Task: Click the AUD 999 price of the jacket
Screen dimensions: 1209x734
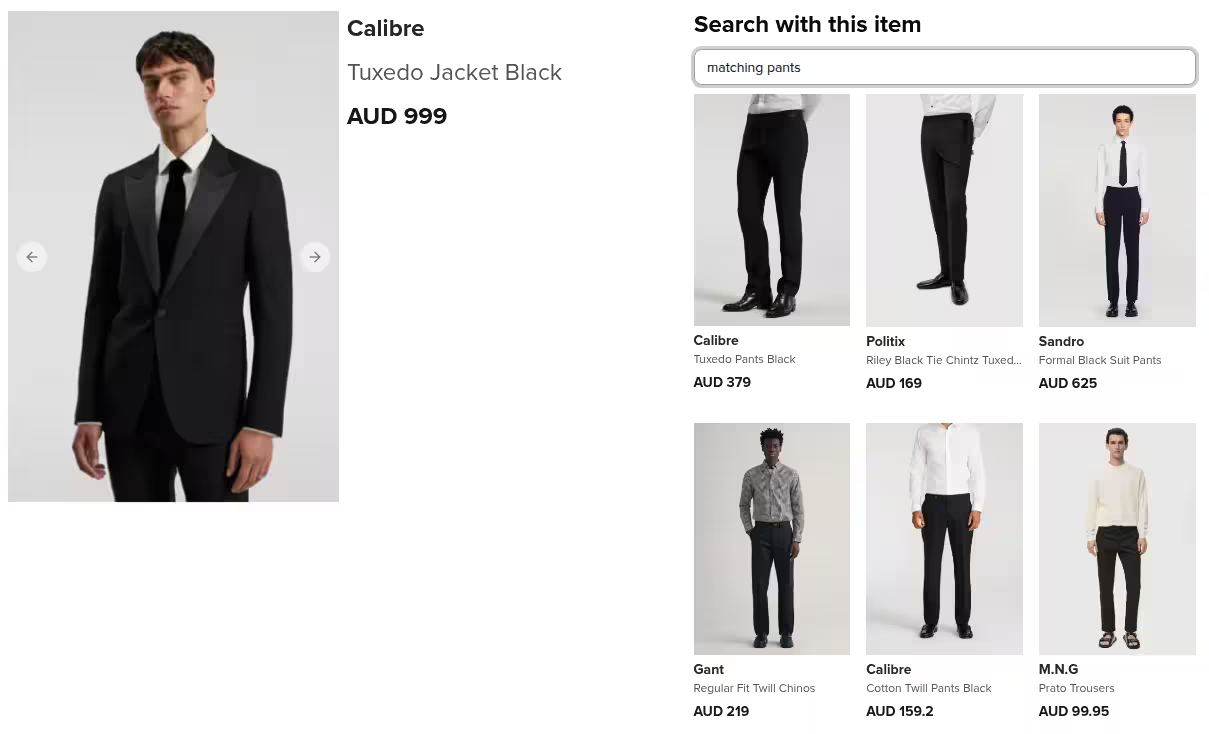Action: (397, 116)
